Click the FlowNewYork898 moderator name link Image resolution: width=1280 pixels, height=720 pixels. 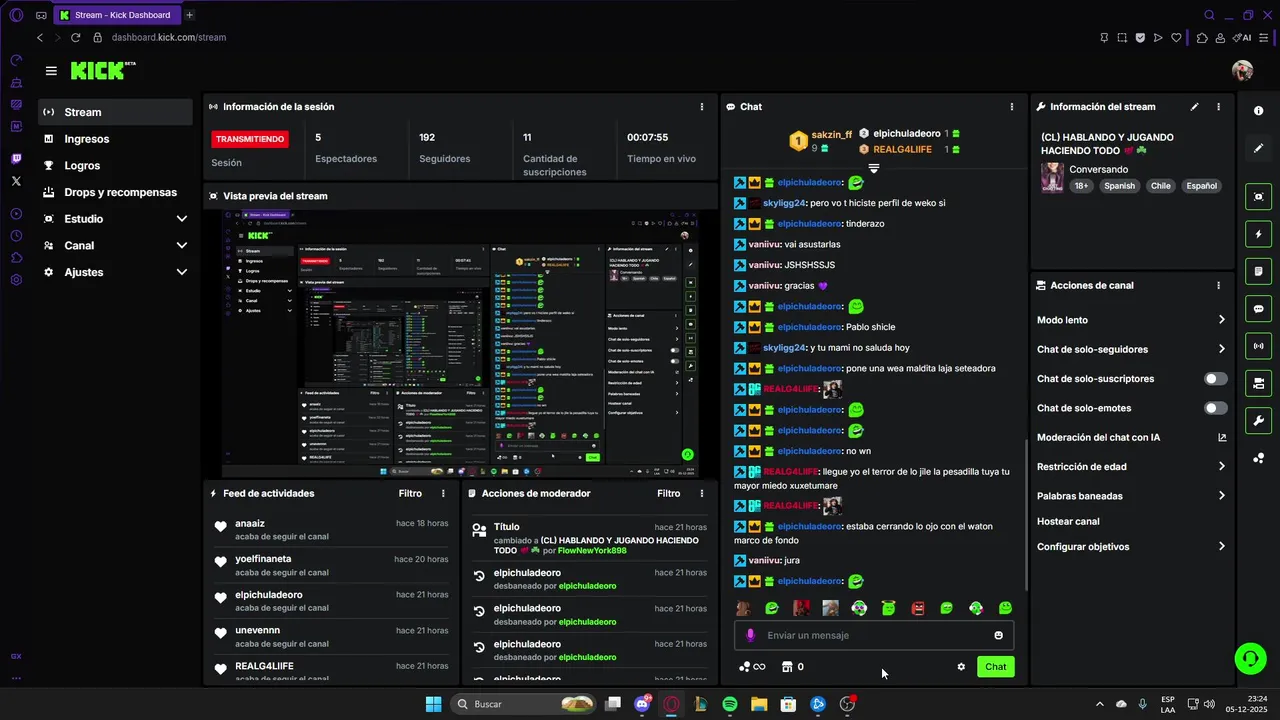click(x=592, y=551)
